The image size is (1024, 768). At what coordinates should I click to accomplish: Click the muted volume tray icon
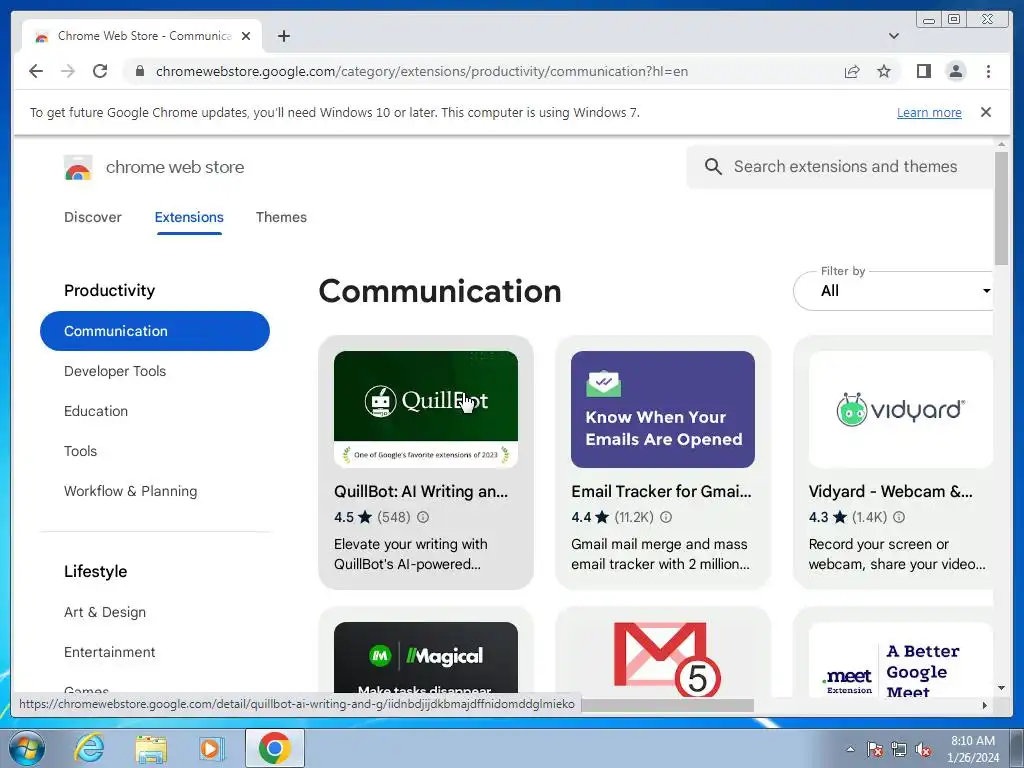pyautogui.click(x=923, y=749)
